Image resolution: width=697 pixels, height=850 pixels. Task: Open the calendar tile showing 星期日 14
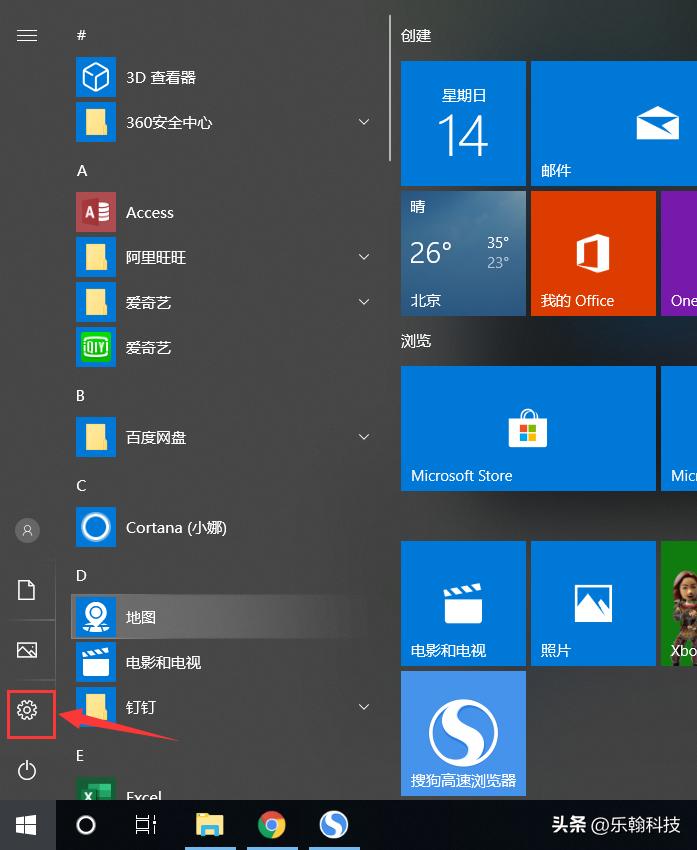[x=463, y=123]
